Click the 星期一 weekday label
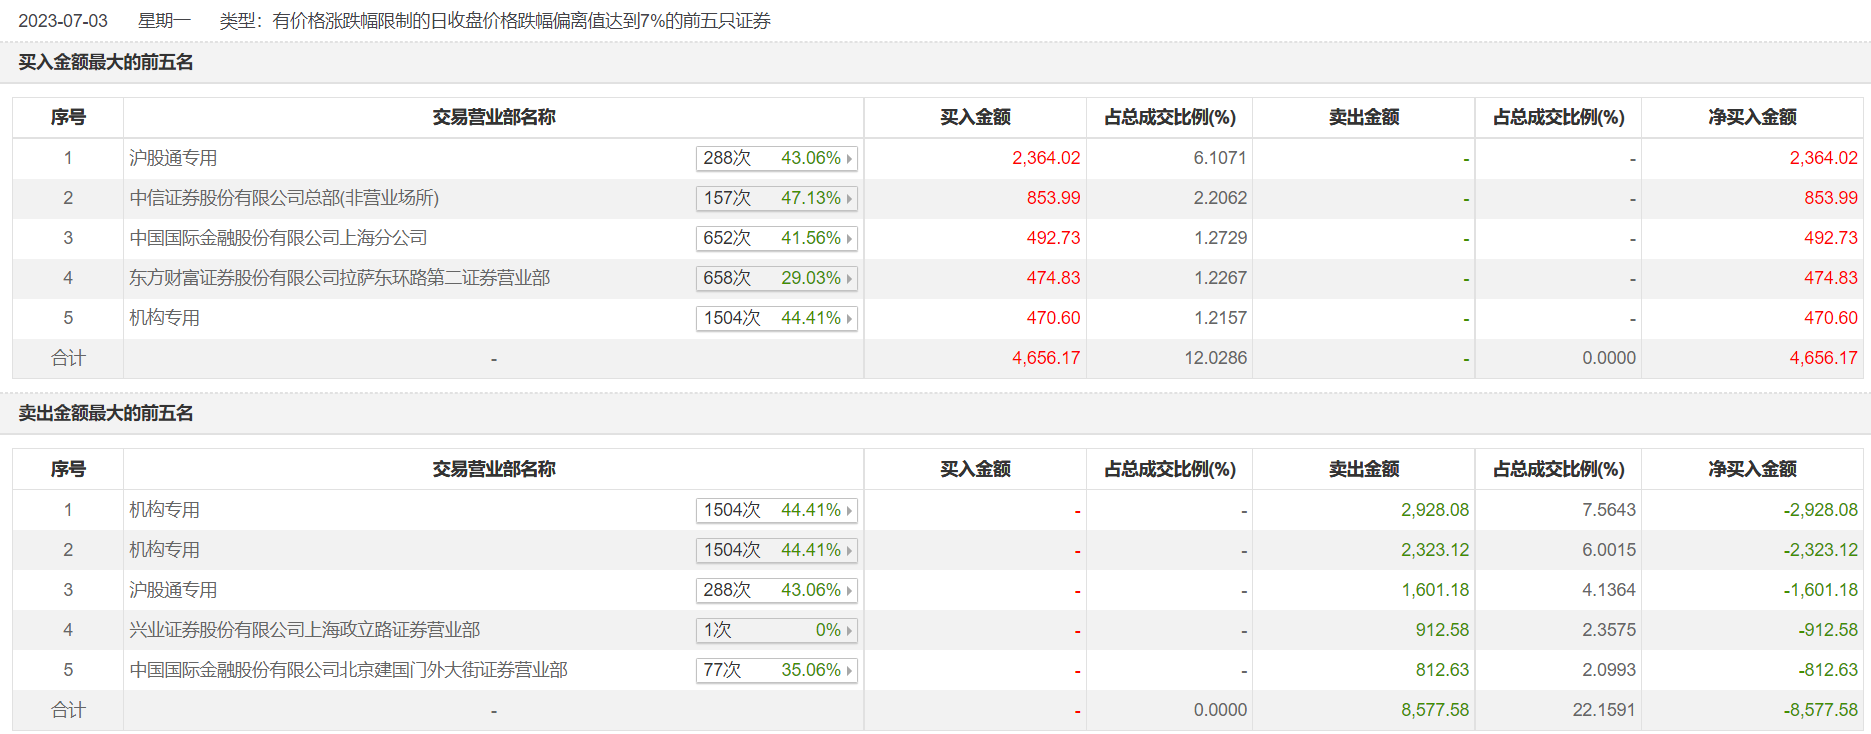Viewport: 1871px width, 734px height. click(x=164, y=21)
